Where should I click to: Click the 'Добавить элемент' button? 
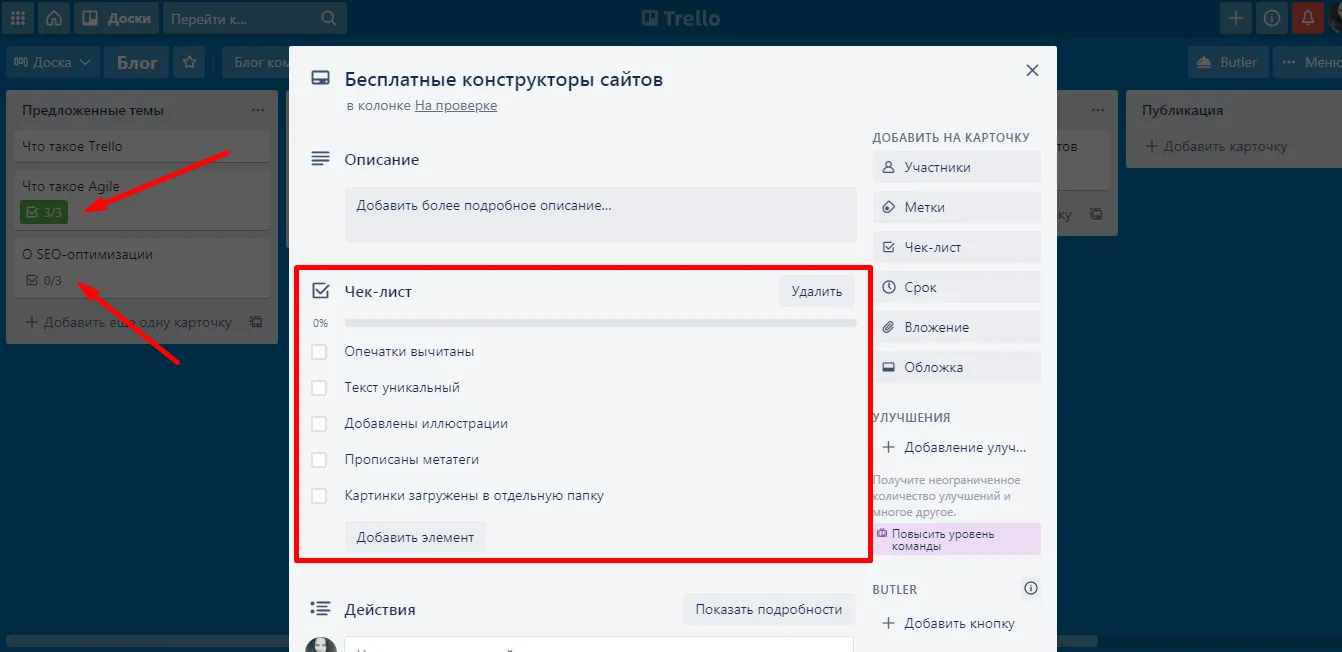click(x=415, y=537)
